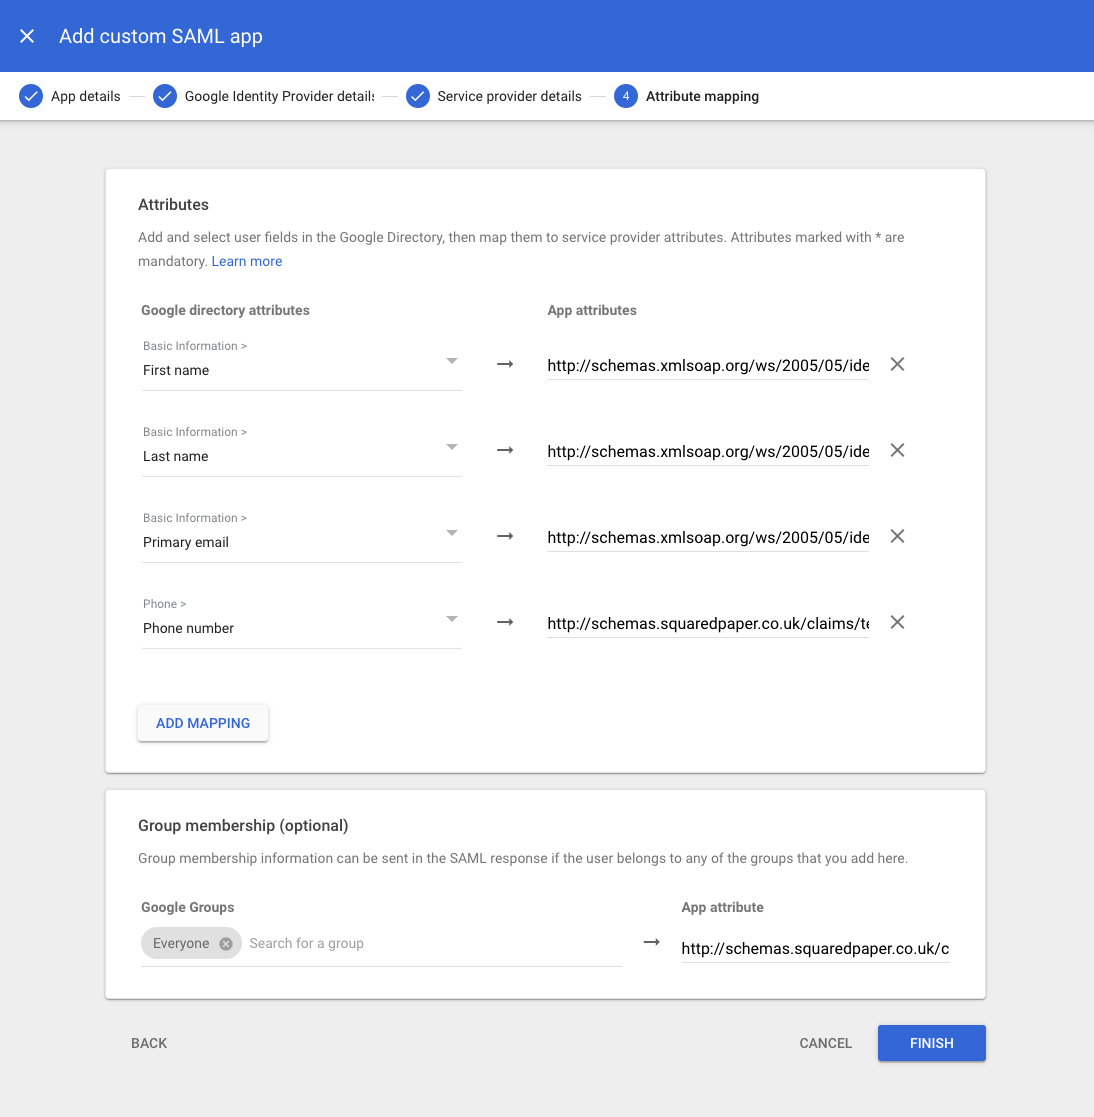The height and width of the screenshot is (1117, 1094).
Task: Click the Primary email dropdown arrow
Action: pyautogui.click(x=452, y=534)
